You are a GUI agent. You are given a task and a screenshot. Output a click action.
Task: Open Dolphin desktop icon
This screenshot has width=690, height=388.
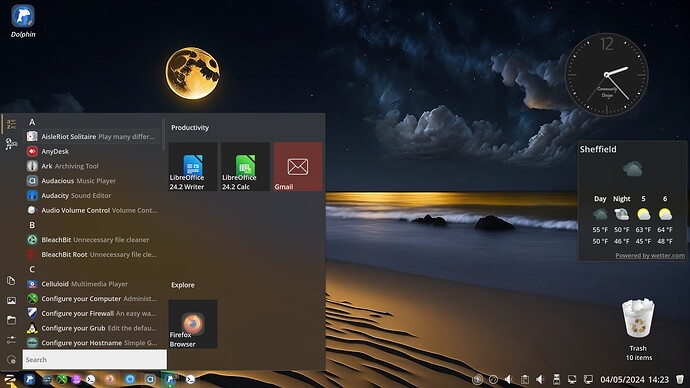[x=23, y=21]
